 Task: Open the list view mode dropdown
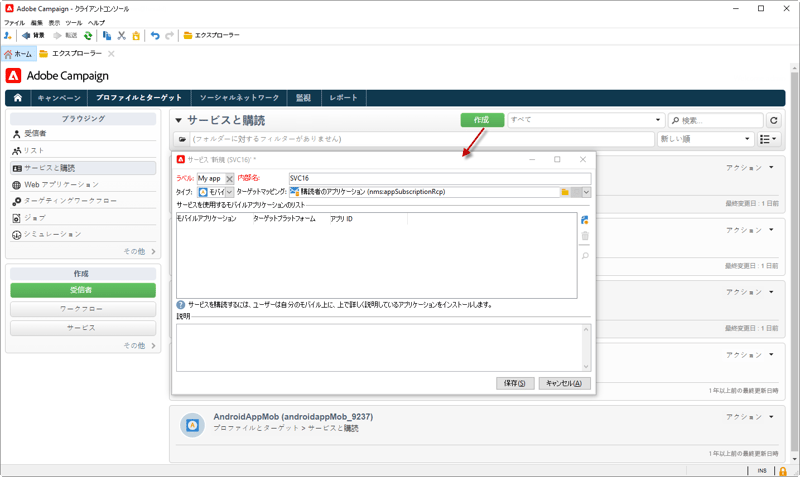[x=767, y=139]
